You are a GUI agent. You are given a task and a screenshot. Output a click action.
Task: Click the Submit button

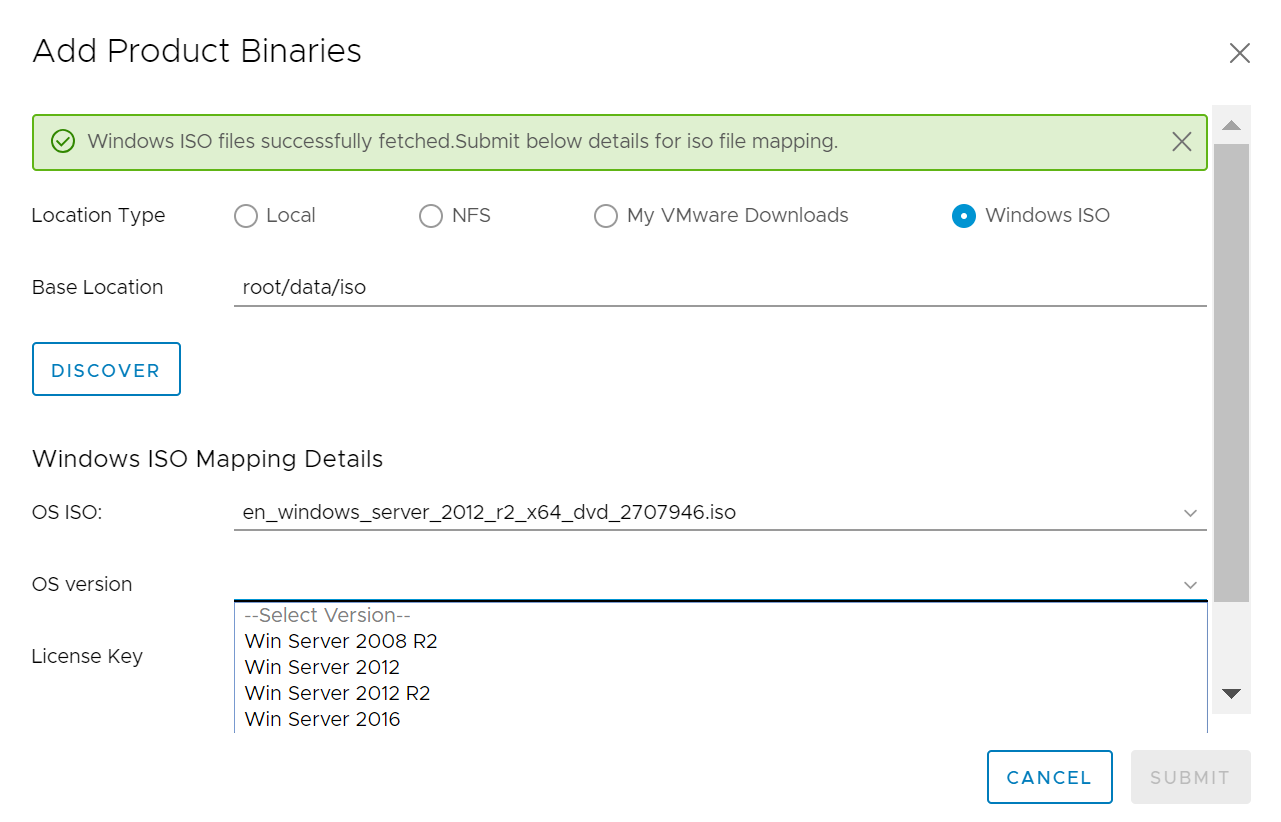[1190, 777]
